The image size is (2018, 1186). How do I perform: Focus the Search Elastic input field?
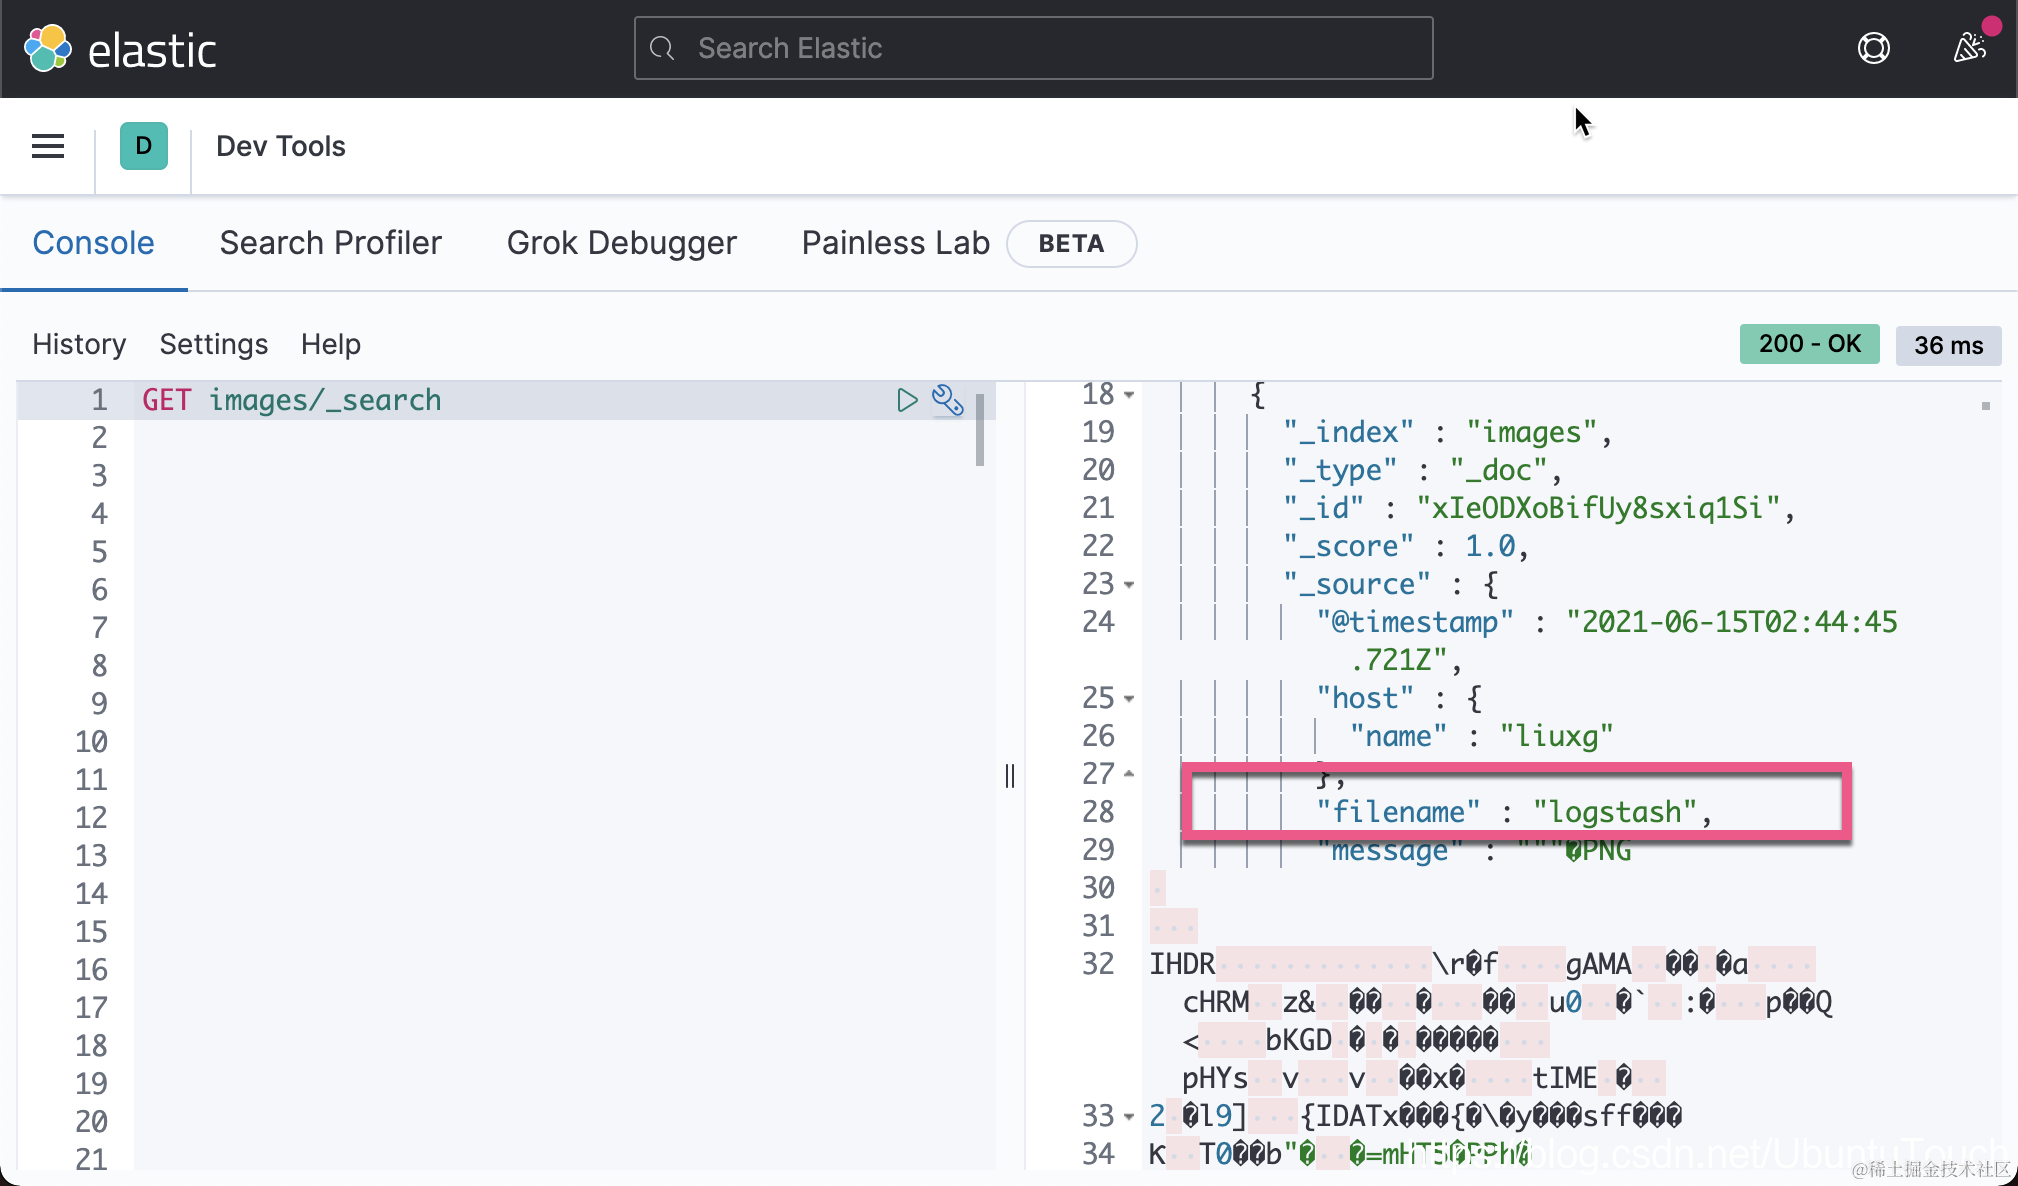(1050, 48)
